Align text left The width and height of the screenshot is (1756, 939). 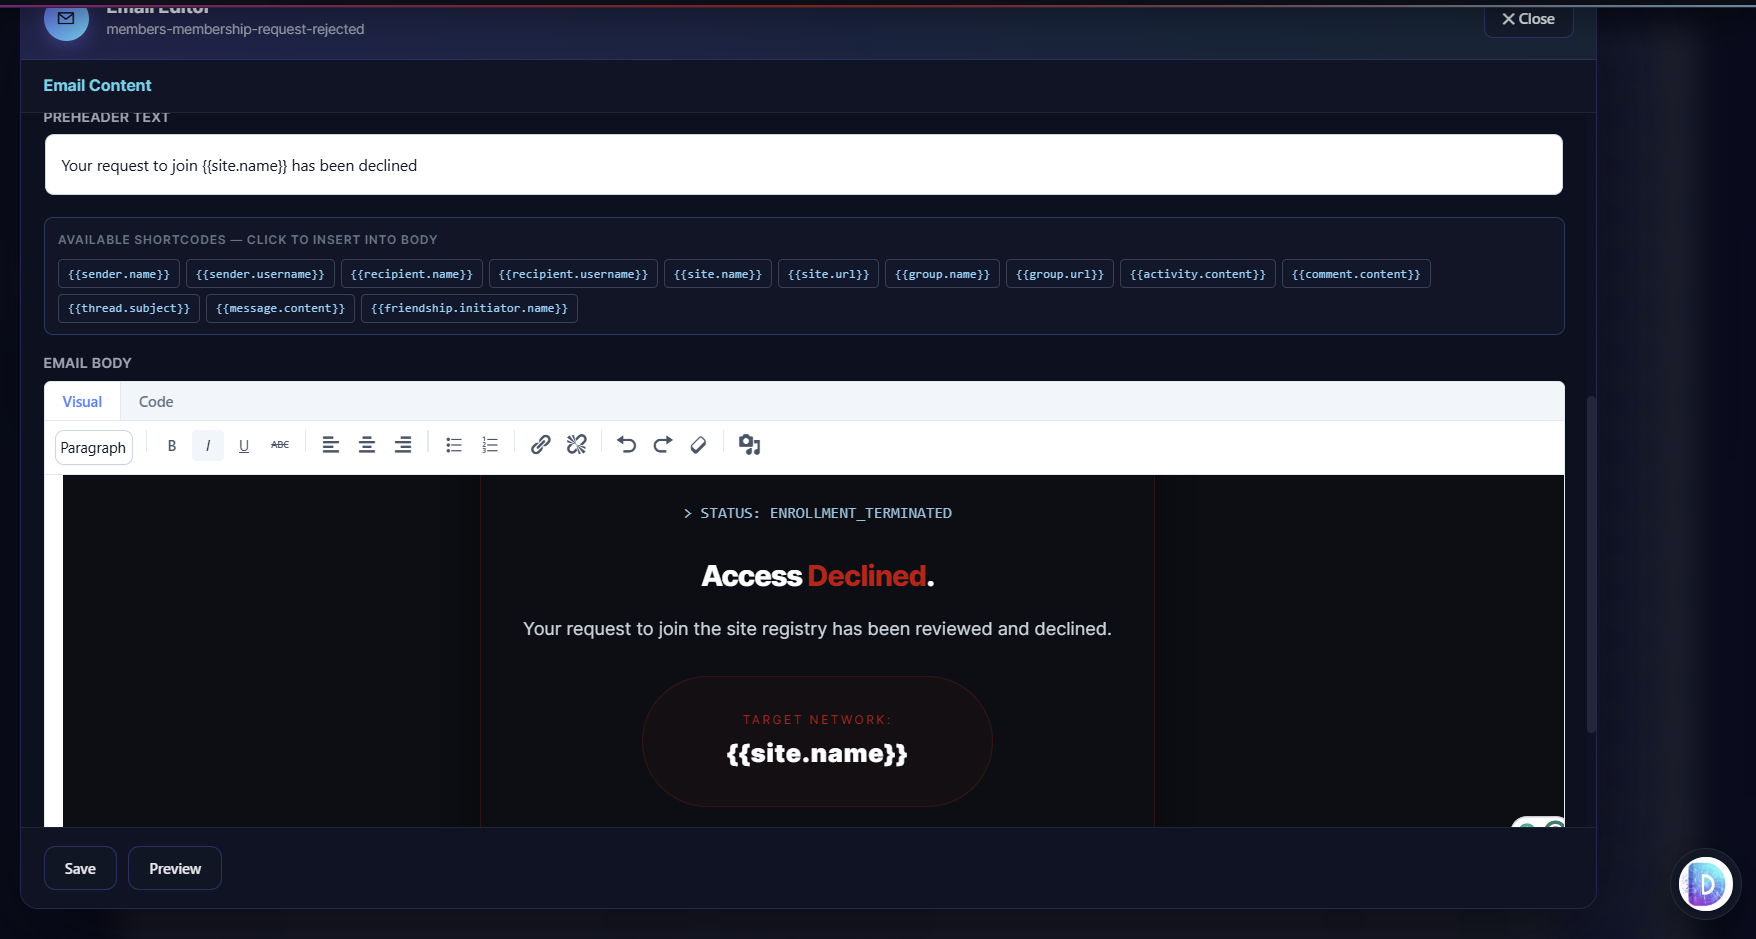pyautogui.click(x=331, y=446)
